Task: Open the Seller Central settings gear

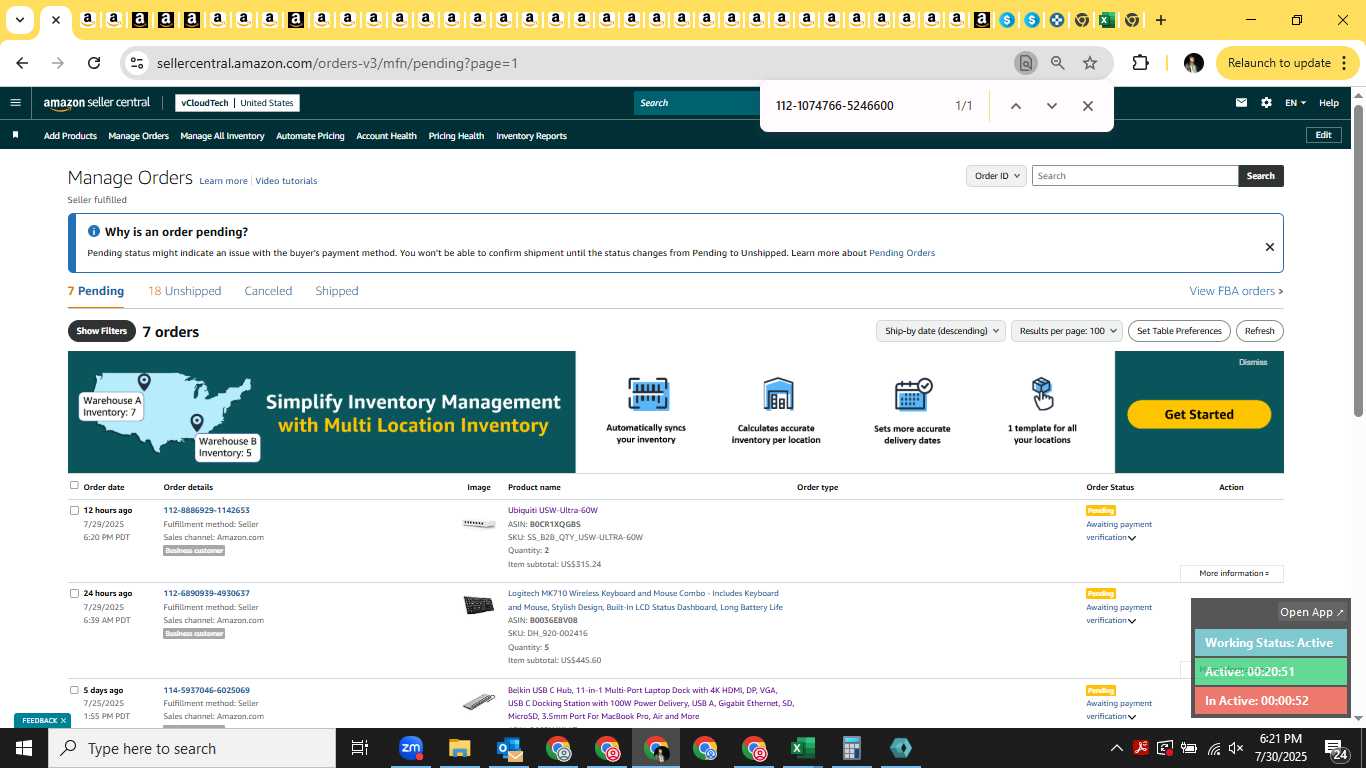Action: pos(1266,102)
